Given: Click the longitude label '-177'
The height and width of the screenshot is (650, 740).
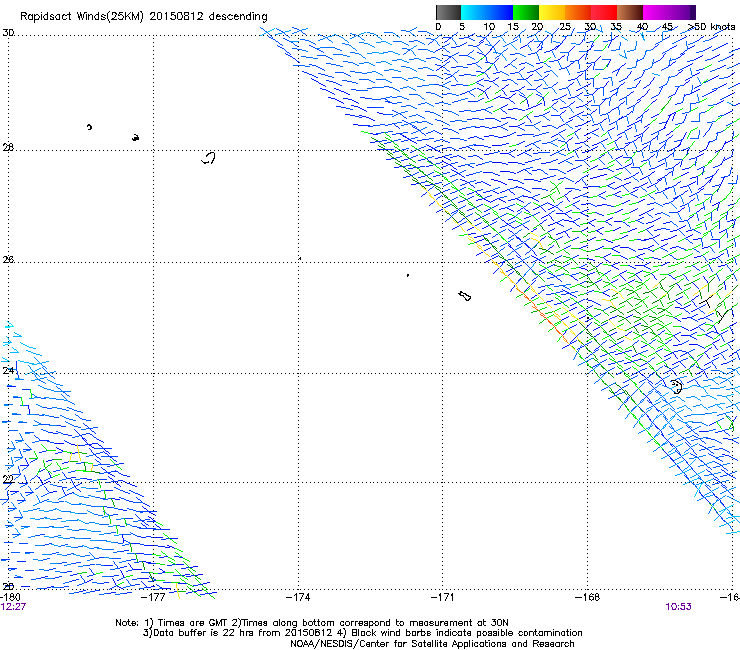Looking at the screenshot, I should coord(154,597).
